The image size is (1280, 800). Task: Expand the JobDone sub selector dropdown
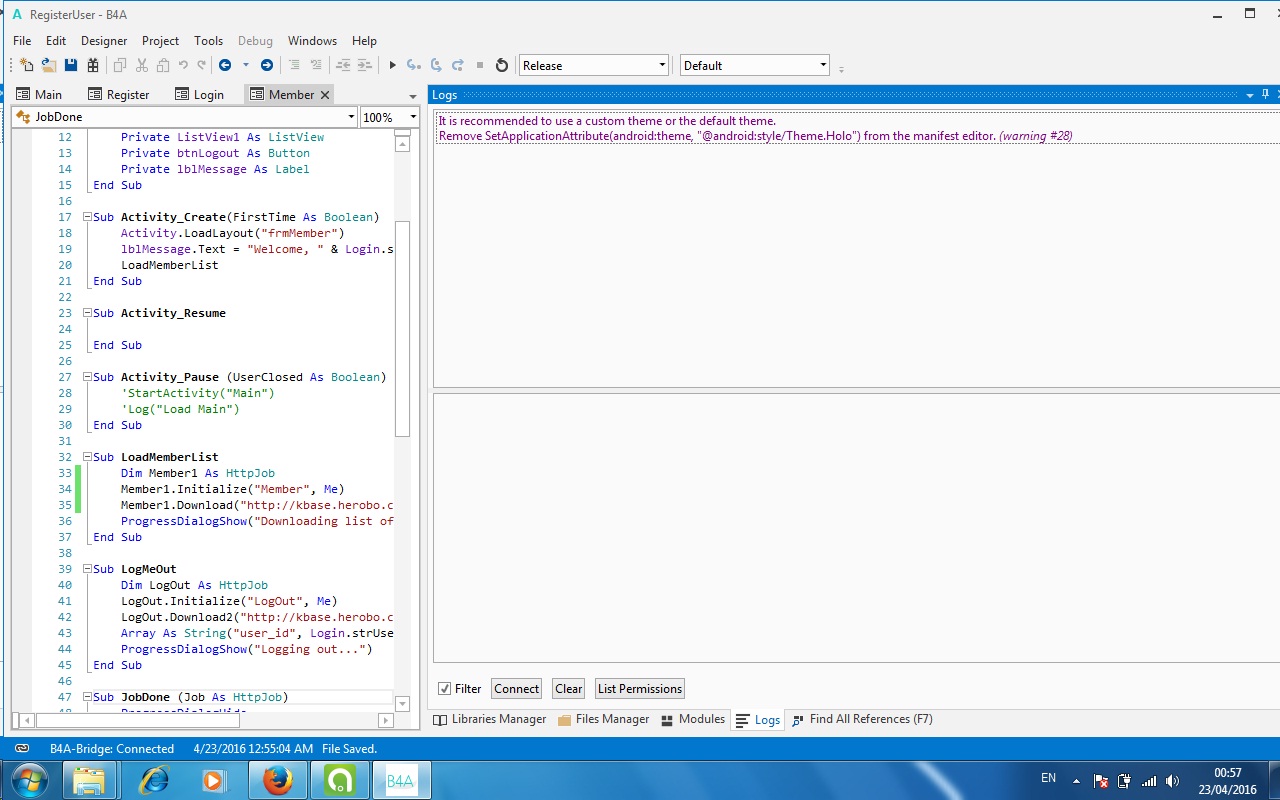click(351, 117)
